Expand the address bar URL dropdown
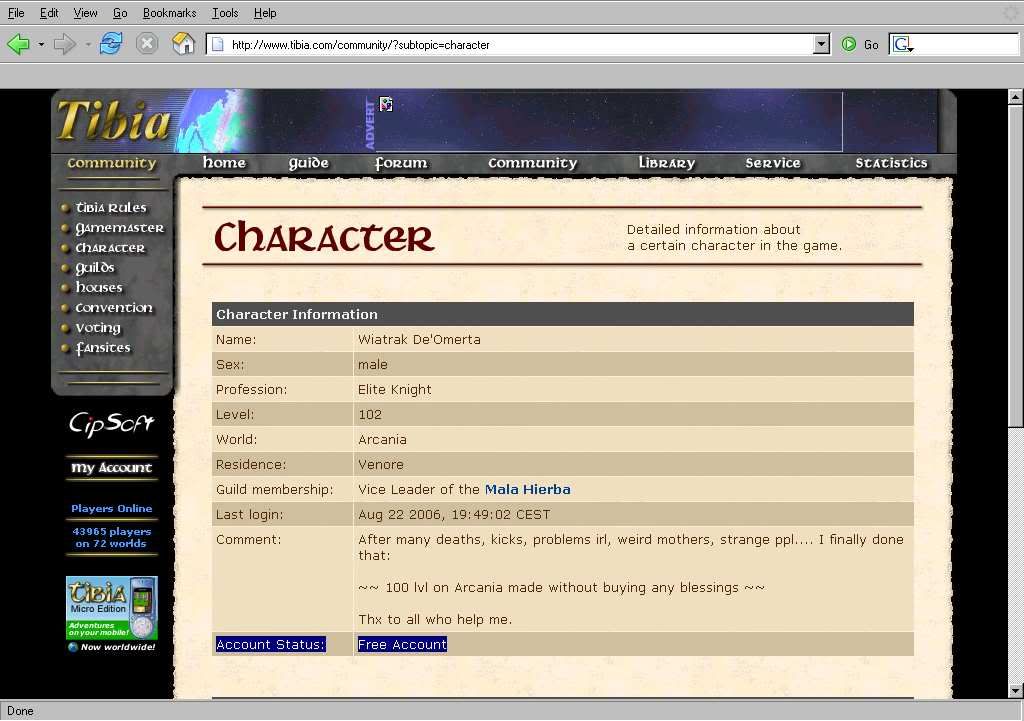This screenshot has width=1024, height=721. [822, 44]
